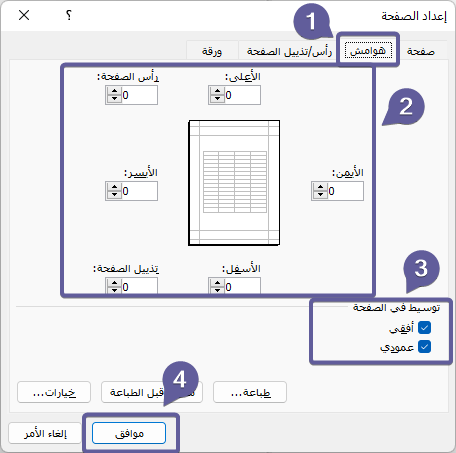
Task: Increase the header (رأس الصفحة) margin up arrow
Action: point(114,91)
